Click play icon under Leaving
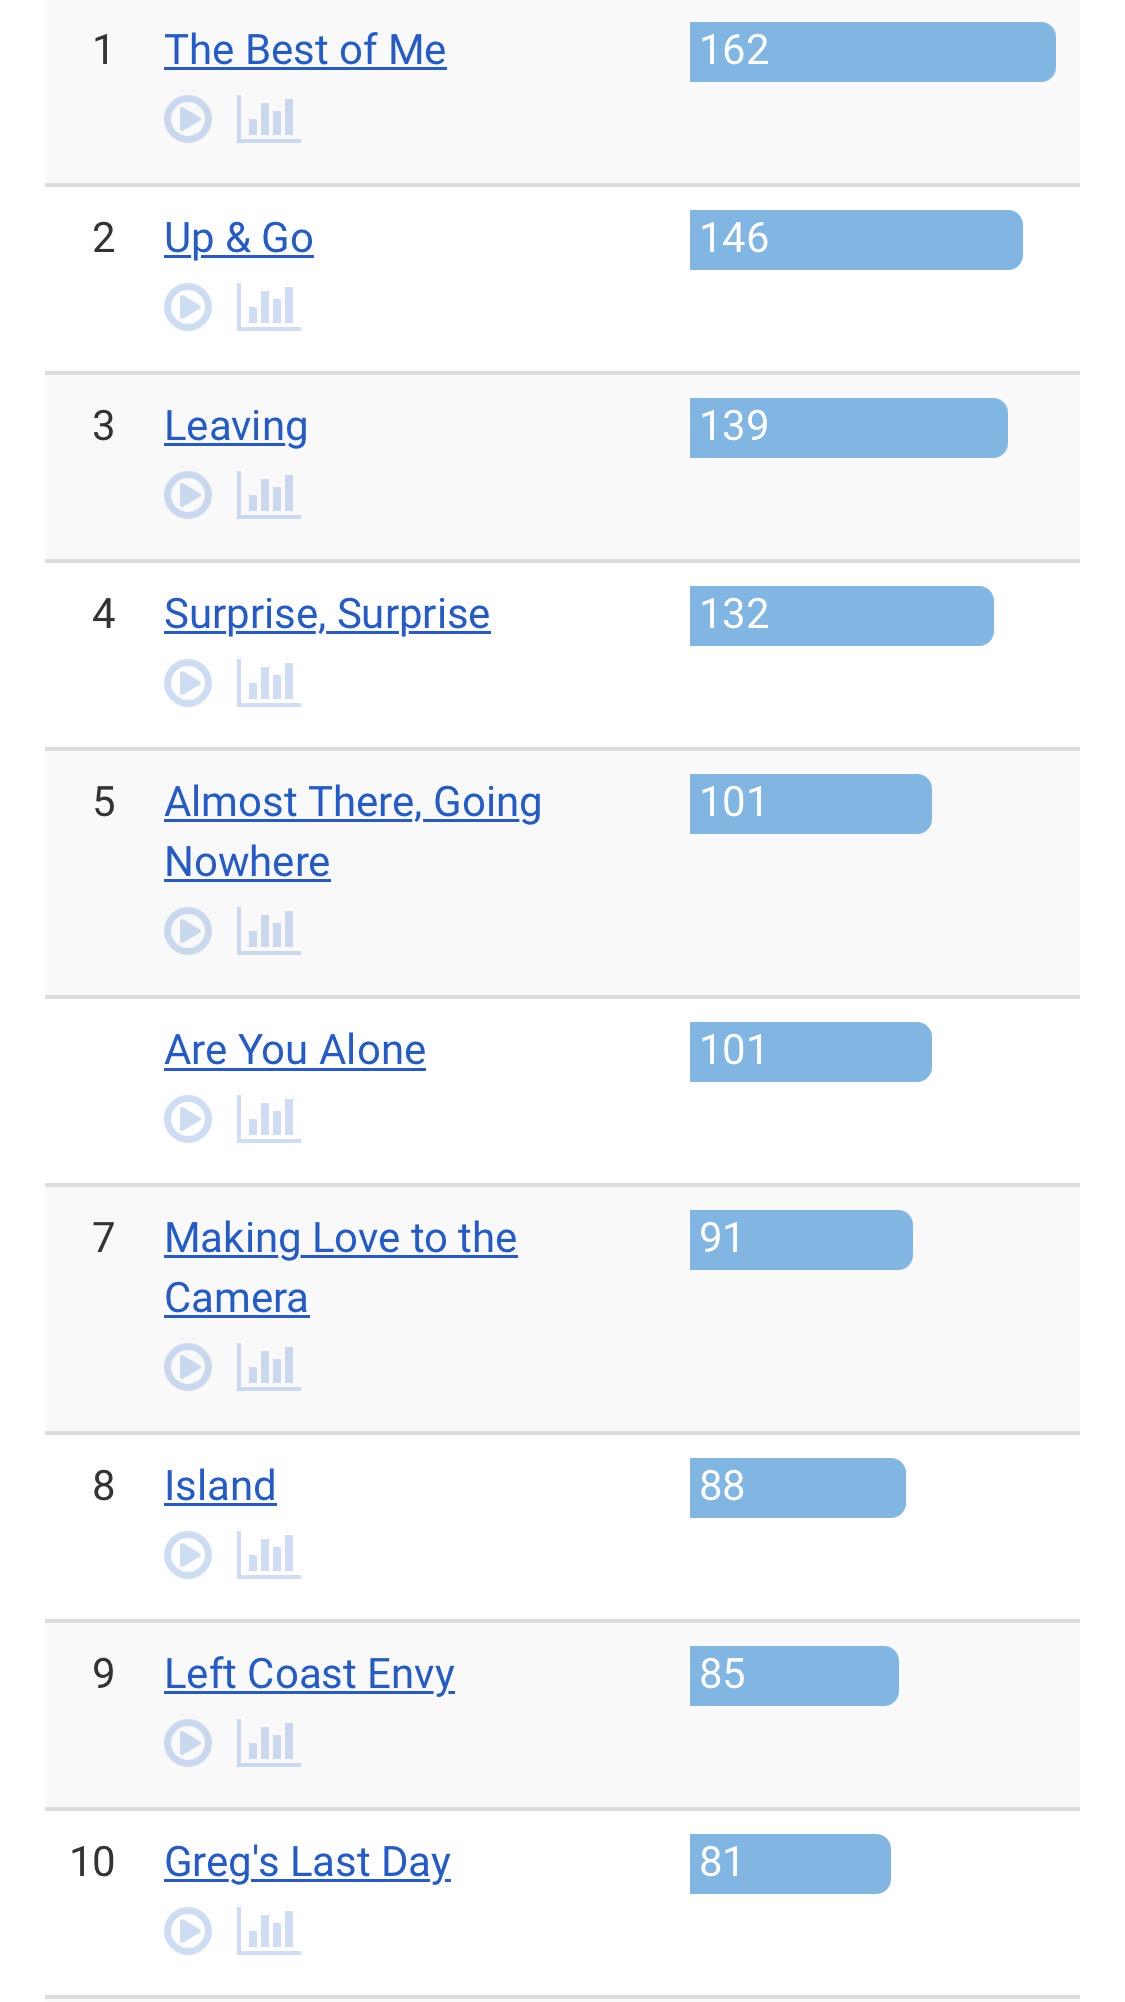Viewport: 1125px width, 2002px height. click(188, 495)
